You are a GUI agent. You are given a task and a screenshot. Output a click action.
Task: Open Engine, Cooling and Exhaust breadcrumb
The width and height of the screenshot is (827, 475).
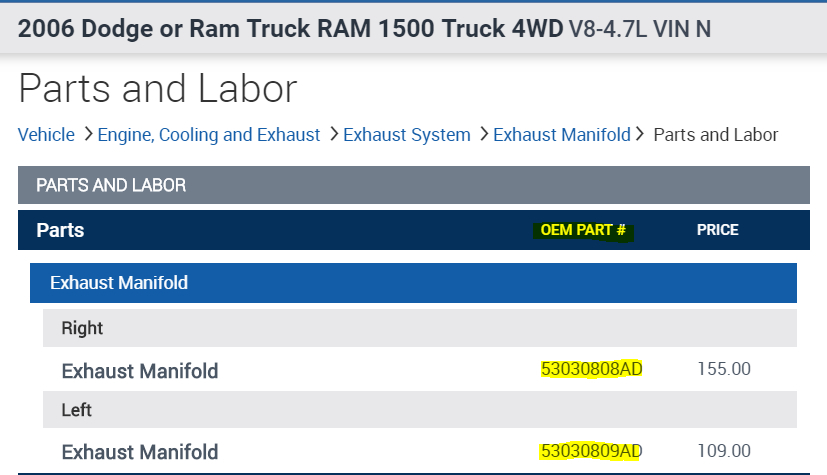pos(209,135)
